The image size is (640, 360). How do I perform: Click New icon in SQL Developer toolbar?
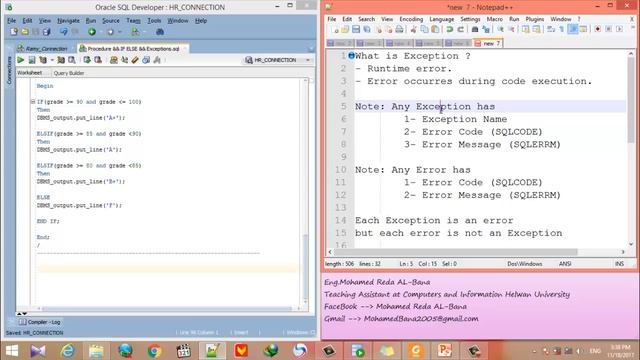click(14, 31)
